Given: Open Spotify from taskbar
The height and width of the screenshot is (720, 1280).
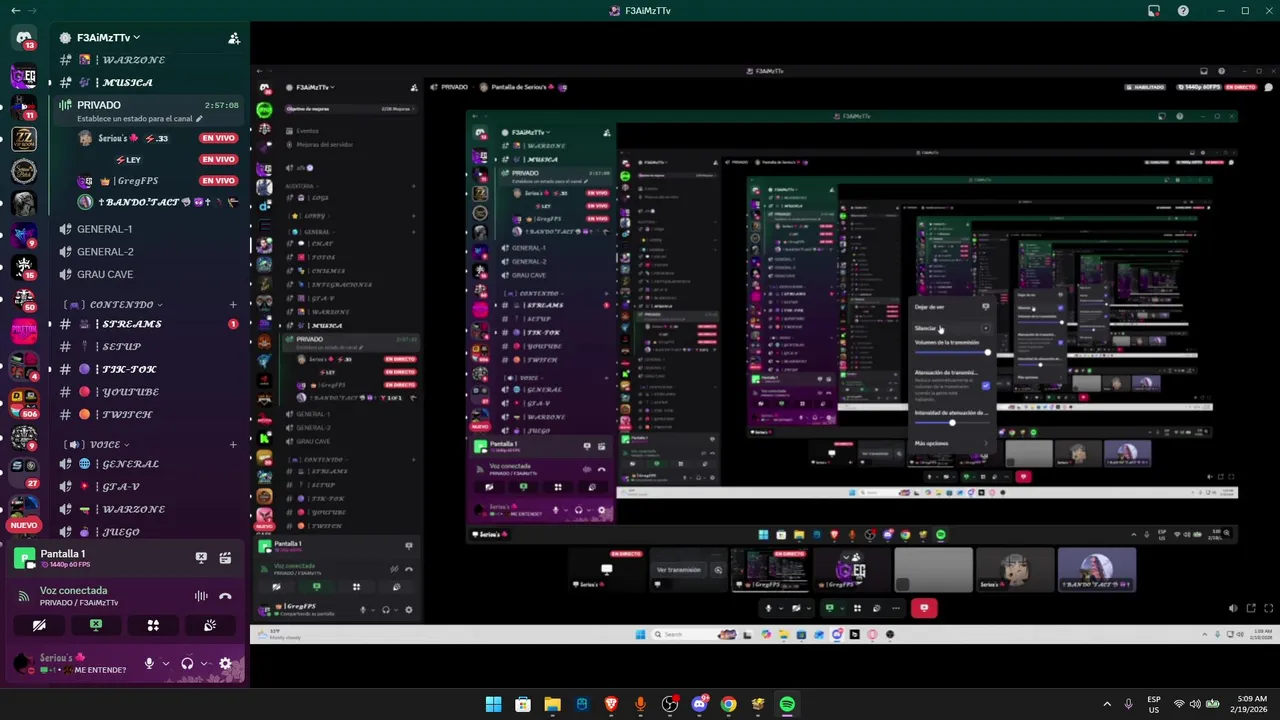Looking at the screenshot, I should 787,705.
